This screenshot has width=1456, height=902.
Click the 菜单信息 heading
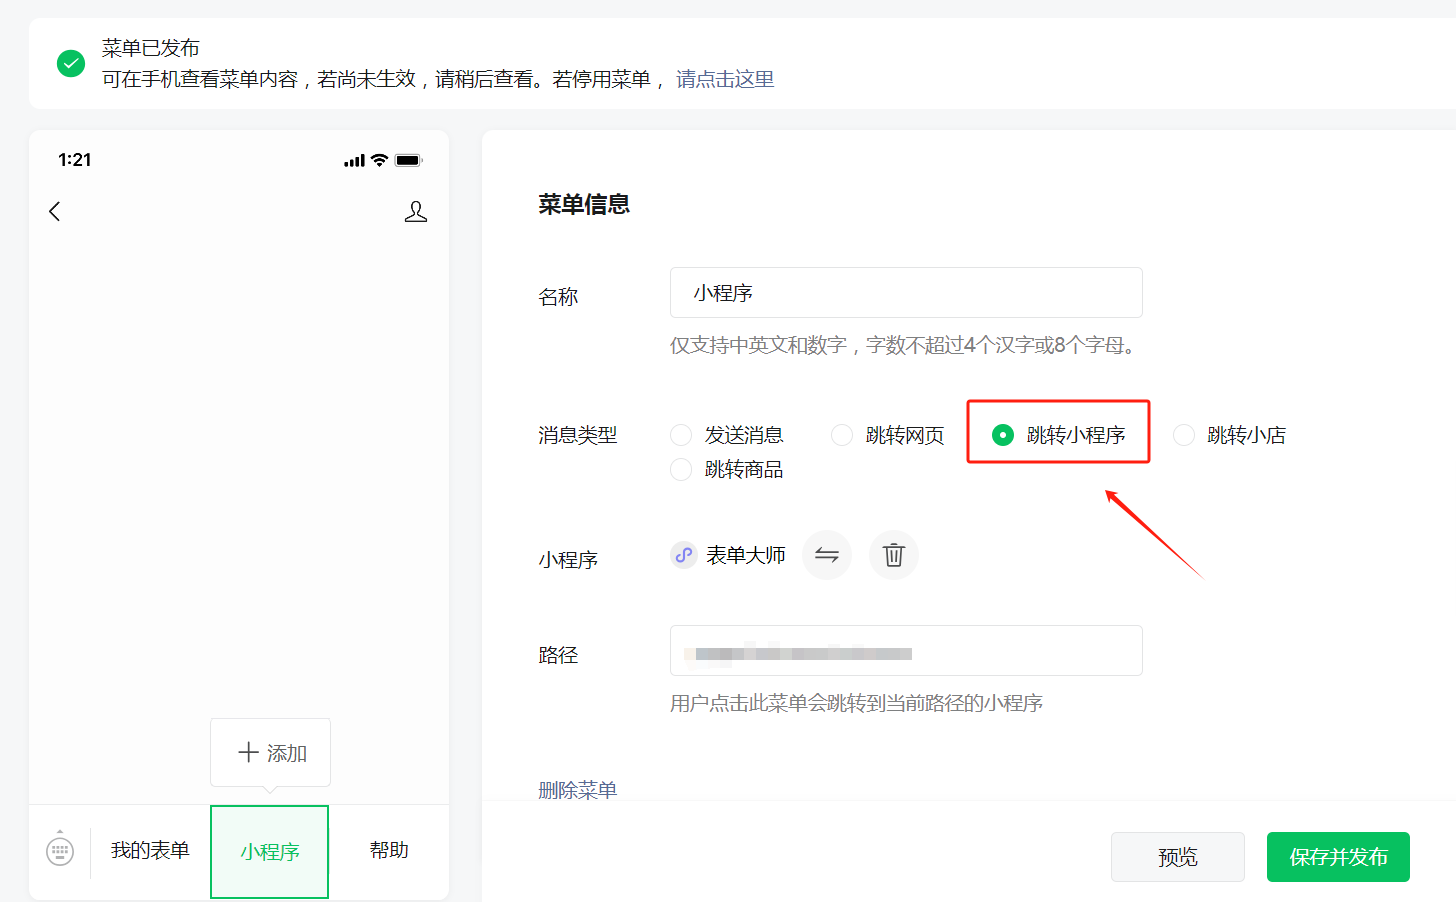click(x=584, y=205)
